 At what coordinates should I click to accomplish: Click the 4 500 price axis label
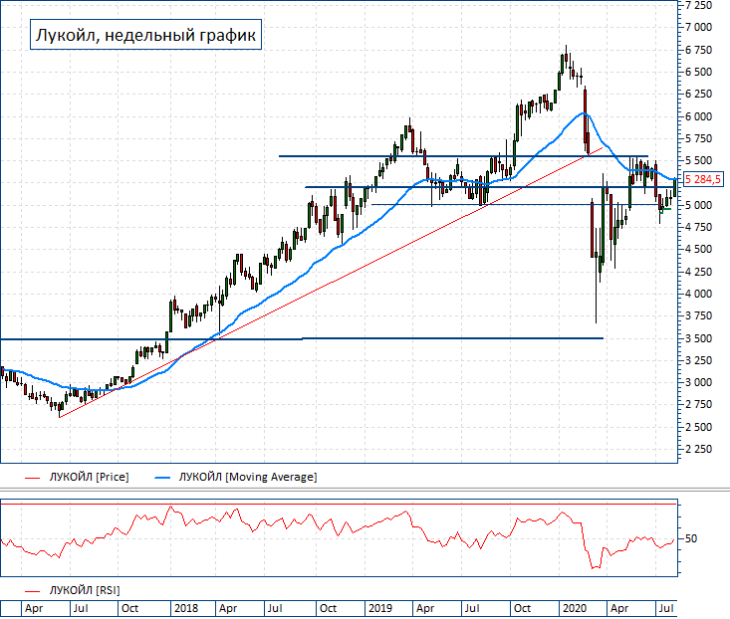coord(698,249)
